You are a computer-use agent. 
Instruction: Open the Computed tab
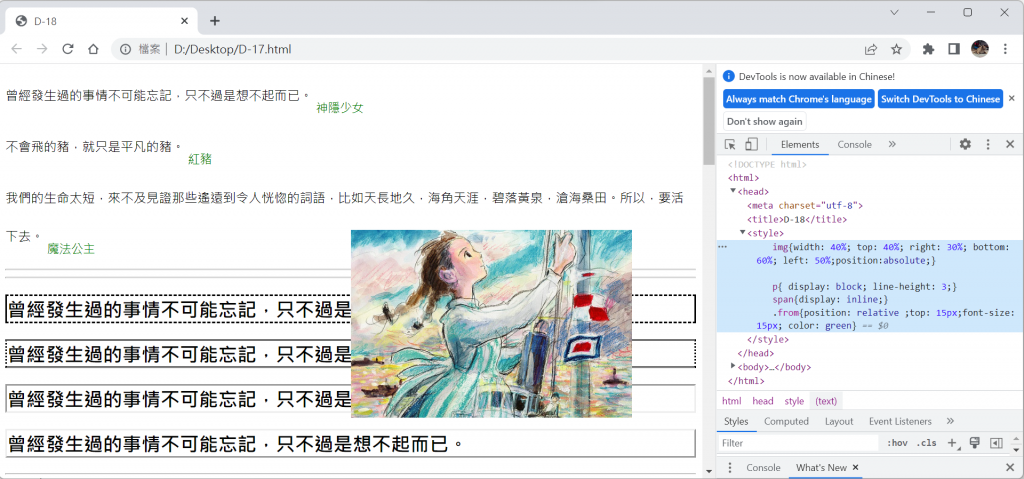[786, 421]
